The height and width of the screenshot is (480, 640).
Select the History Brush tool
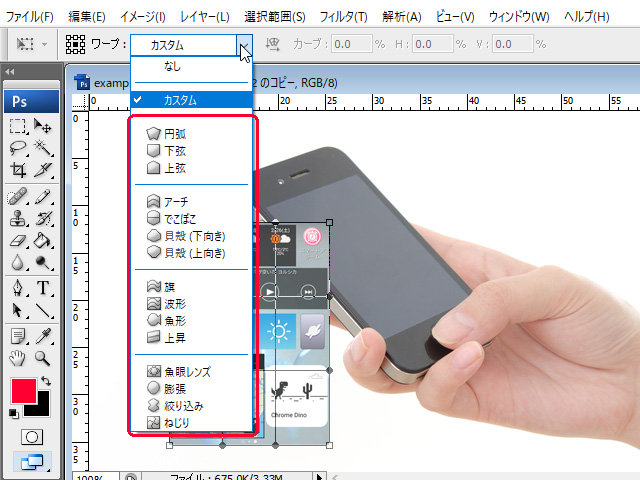coord(43,218)
